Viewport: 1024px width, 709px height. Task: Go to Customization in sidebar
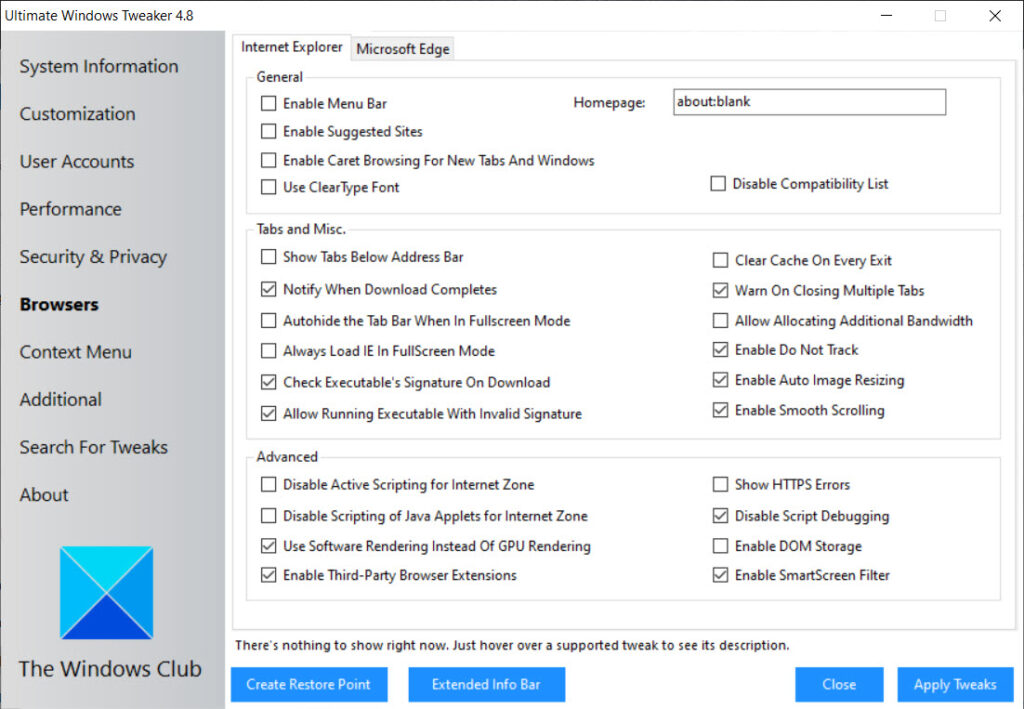78,114
